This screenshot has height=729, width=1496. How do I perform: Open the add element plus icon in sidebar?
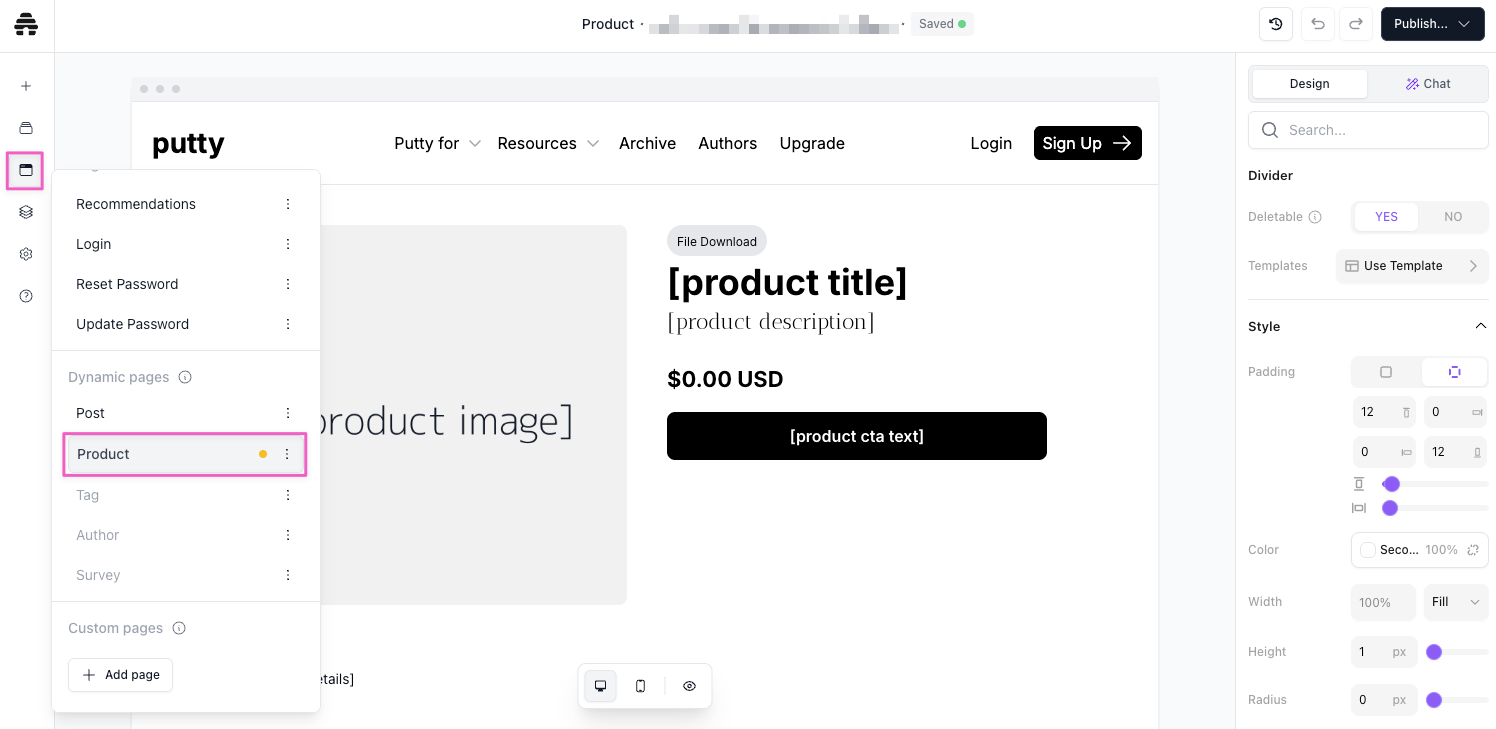click(26, 86)
